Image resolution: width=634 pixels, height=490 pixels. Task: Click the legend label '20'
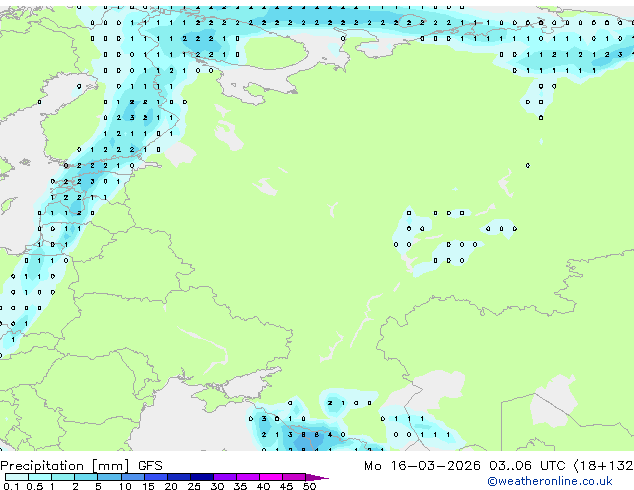pos(171,486)
